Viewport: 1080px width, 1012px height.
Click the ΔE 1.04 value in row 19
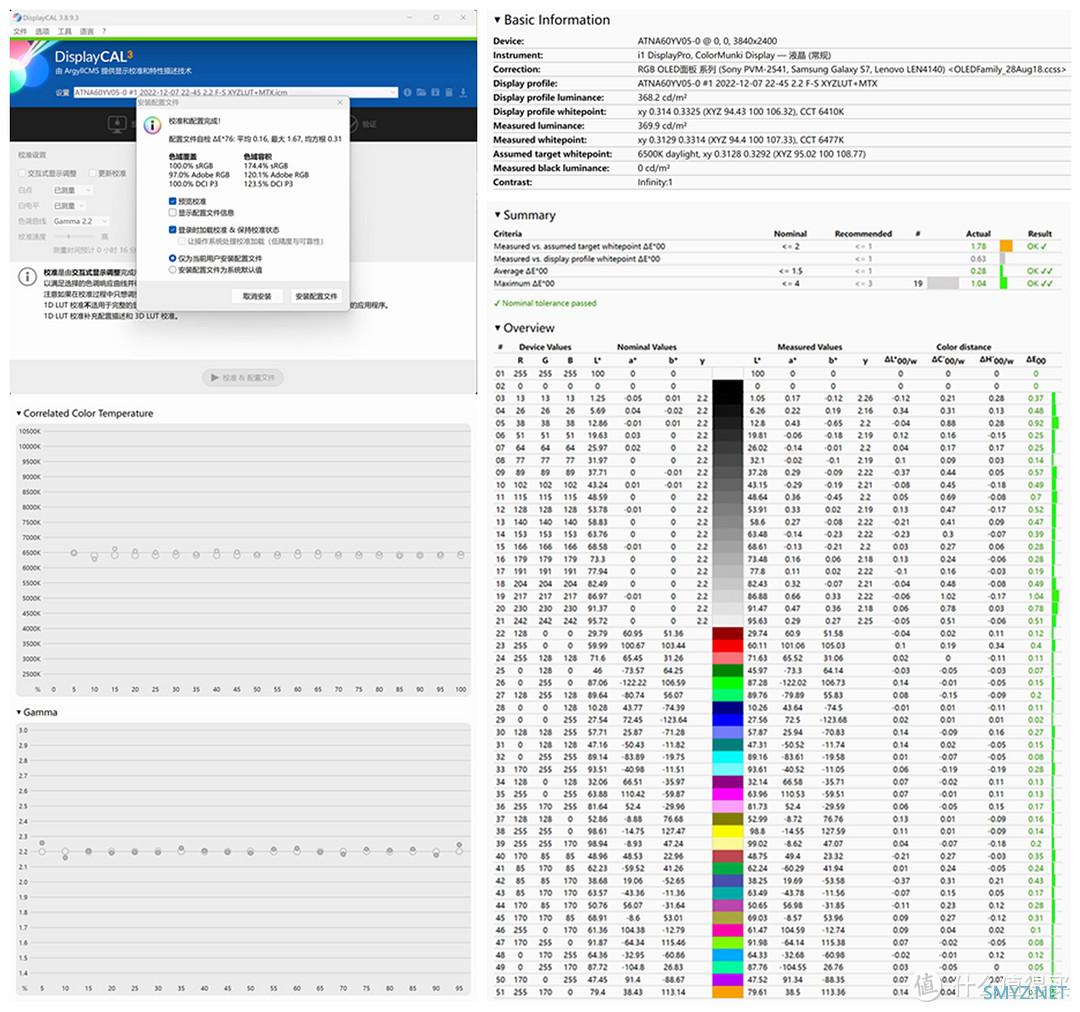tap(1036, 597)
